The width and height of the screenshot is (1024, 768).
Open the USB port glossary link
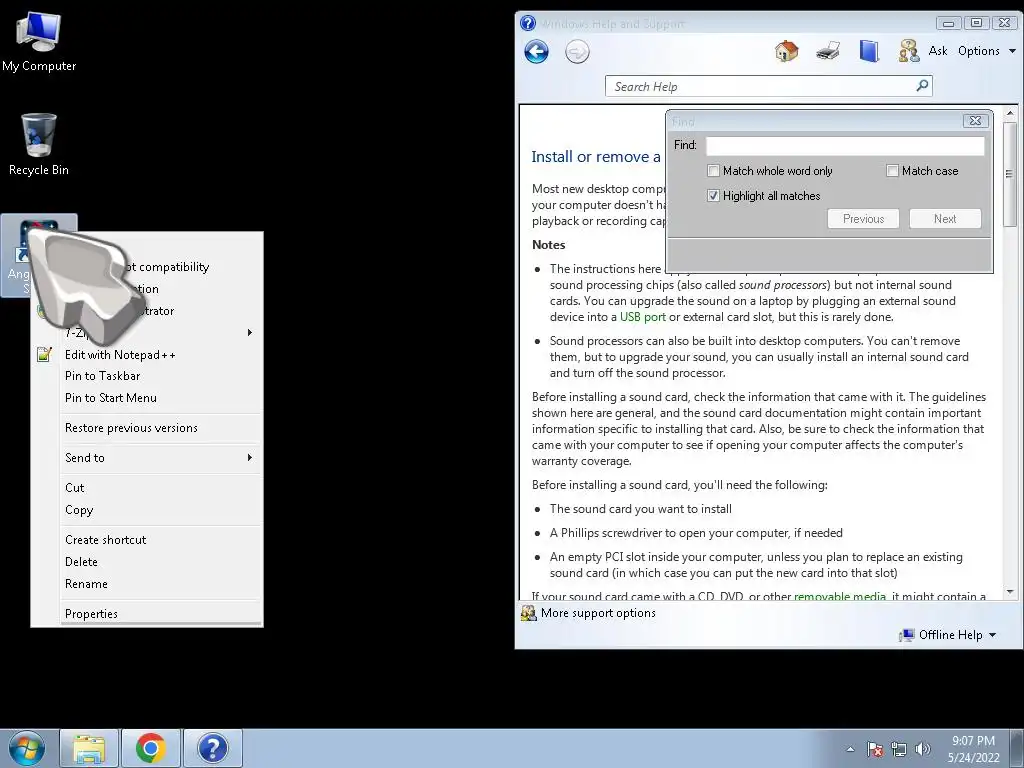(x=643, y=317)
